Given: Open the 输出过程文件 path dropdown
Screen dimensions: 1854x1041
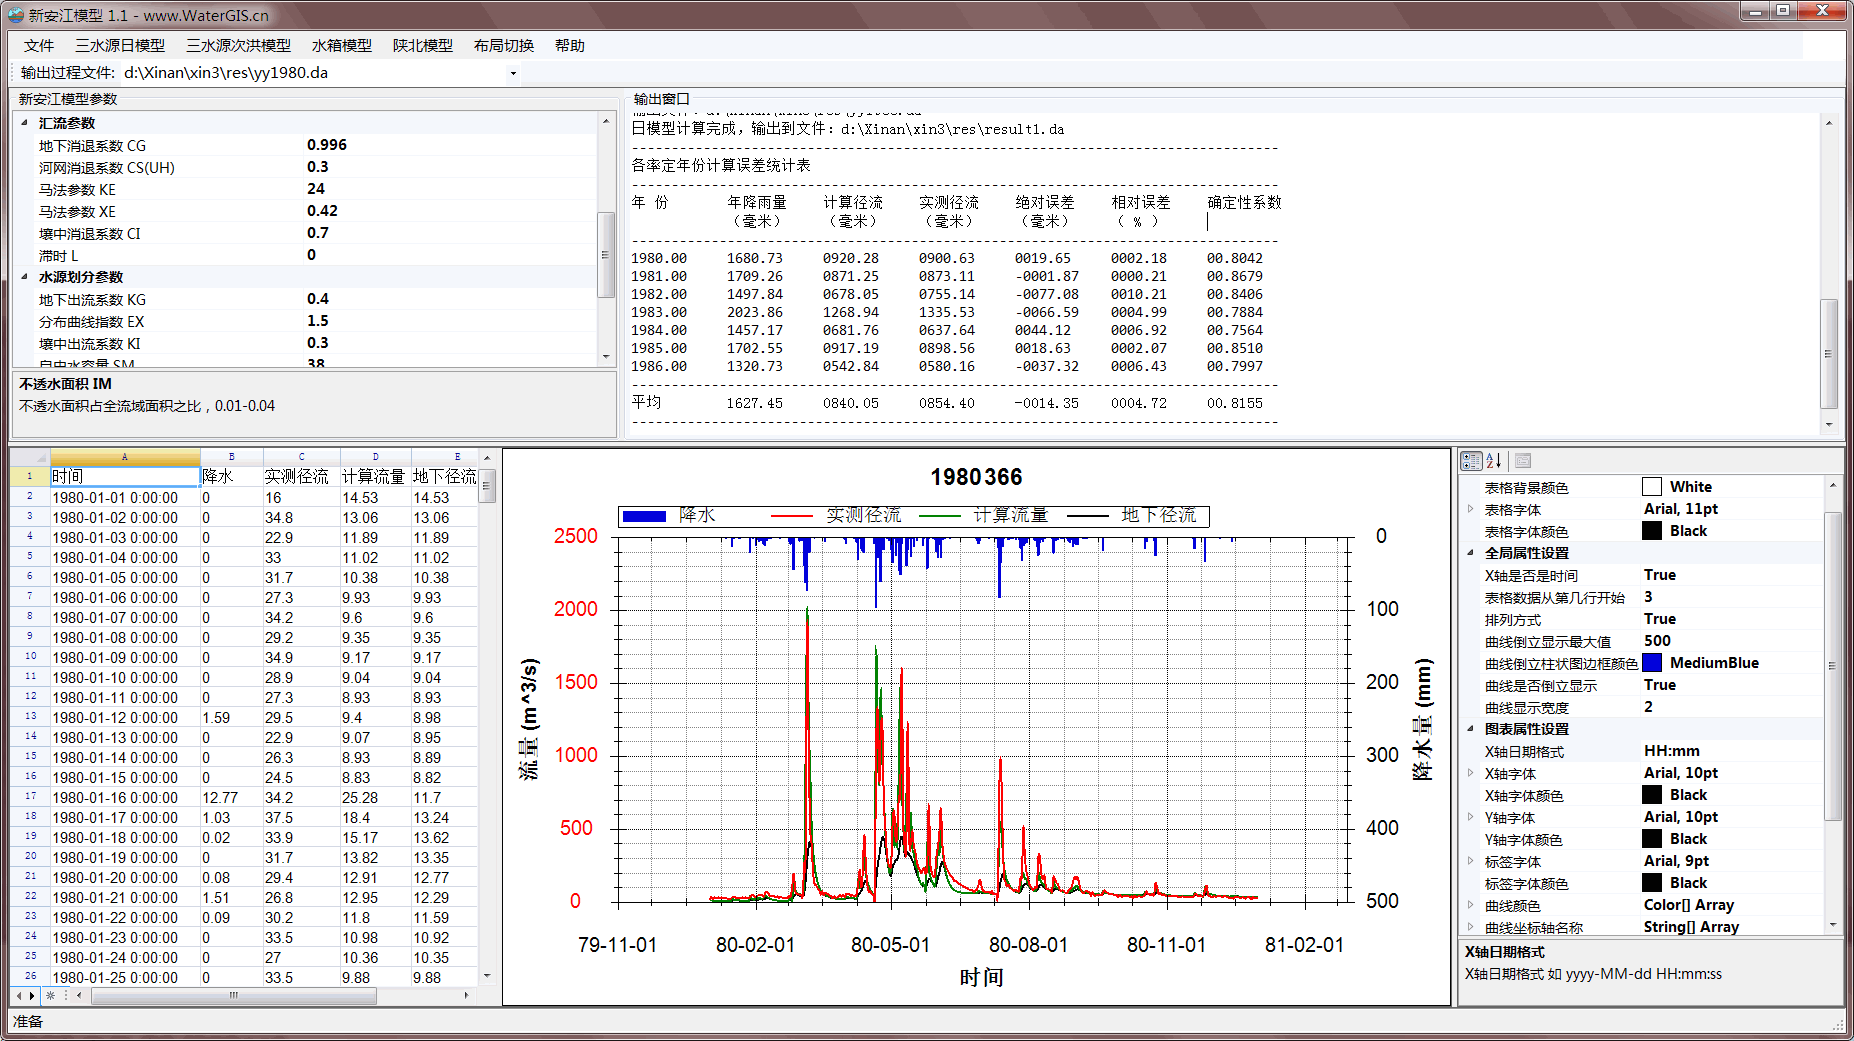Looking at the screenshot, I should click(x=513, y=73).
